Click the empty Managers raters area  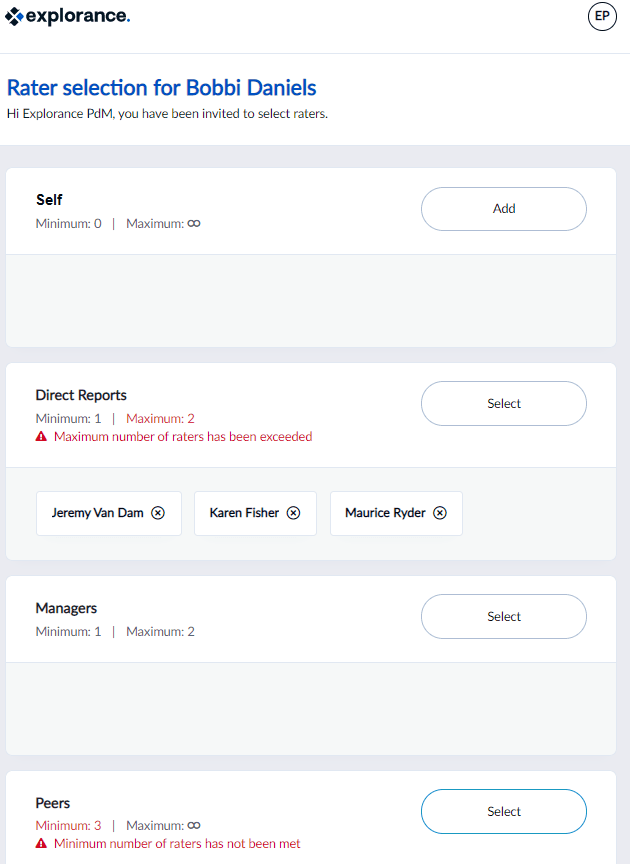point(311,709)
